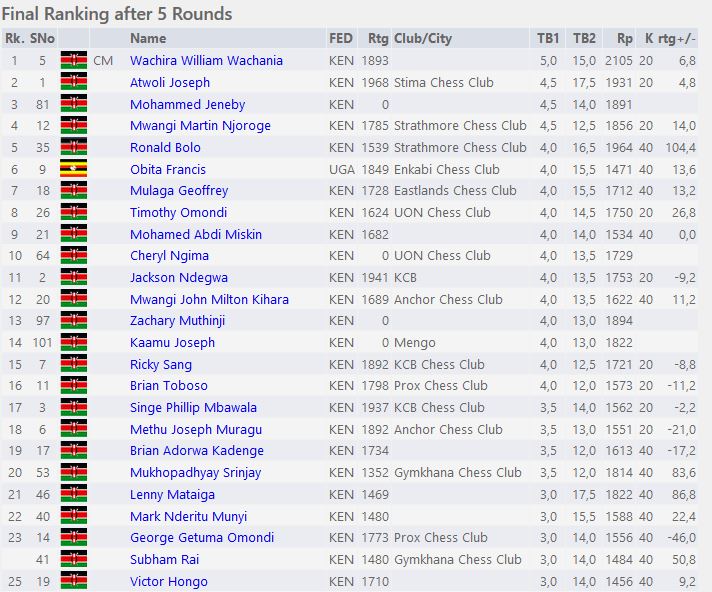
Task: Open Brian Adorwa Kadenge player link
Action: (197, 451)
